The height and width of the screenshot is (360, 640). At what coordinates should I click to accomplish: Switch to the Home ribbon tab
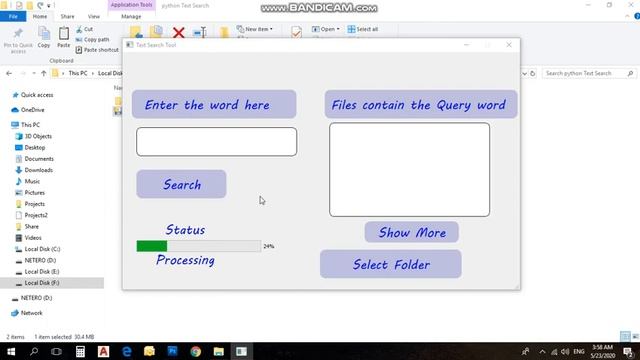pyautogui.click(x=40, y=16)
